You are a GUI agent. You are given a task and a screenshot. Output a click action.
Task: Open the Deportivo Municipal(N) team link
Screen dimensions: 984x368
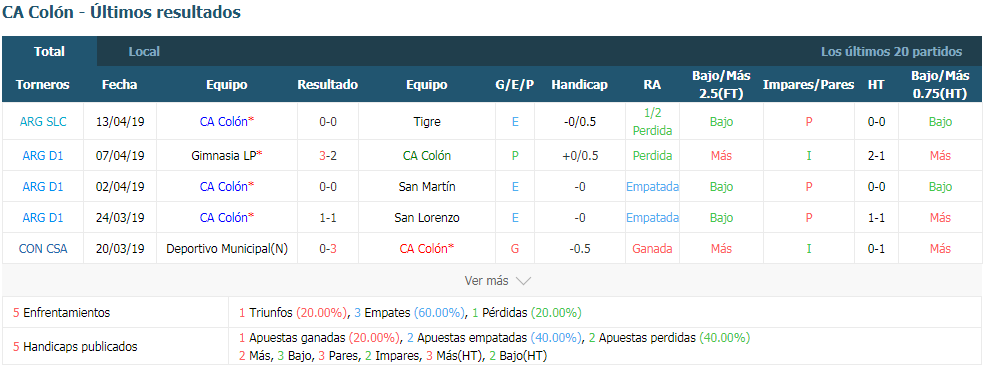(227, 249)
